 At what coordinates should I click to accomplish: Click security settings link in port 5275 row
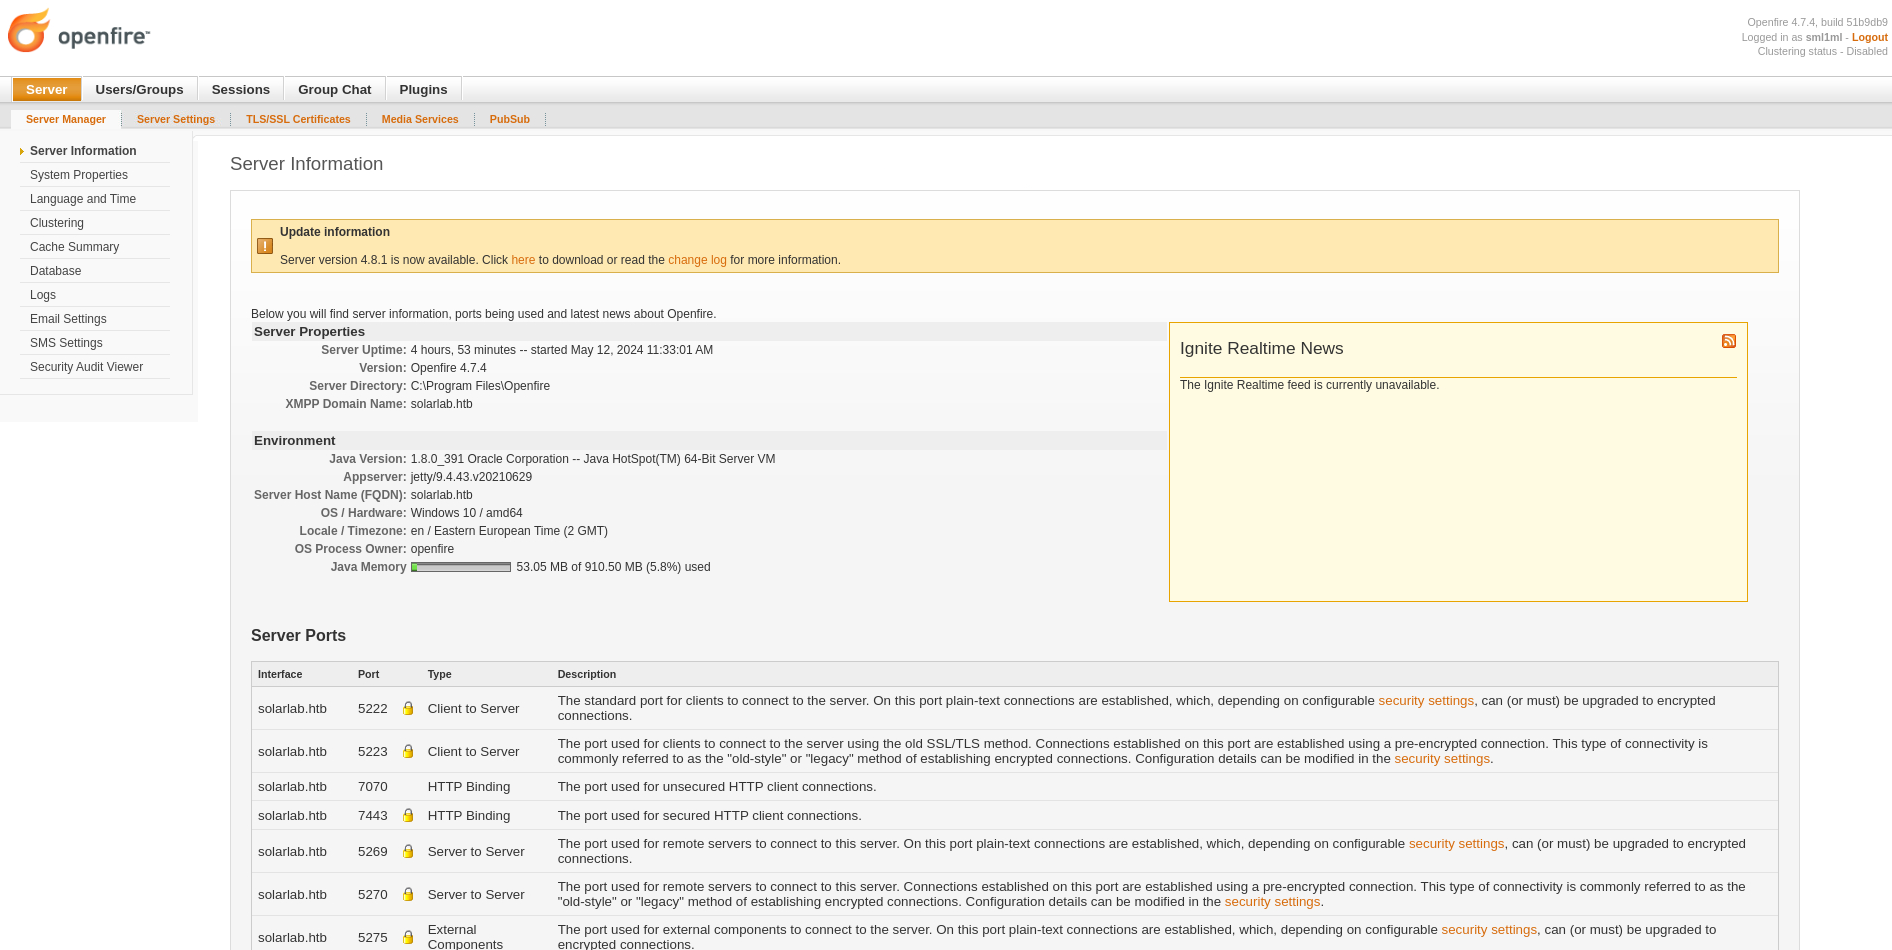pyautogui.click(x=1489, y=930)
